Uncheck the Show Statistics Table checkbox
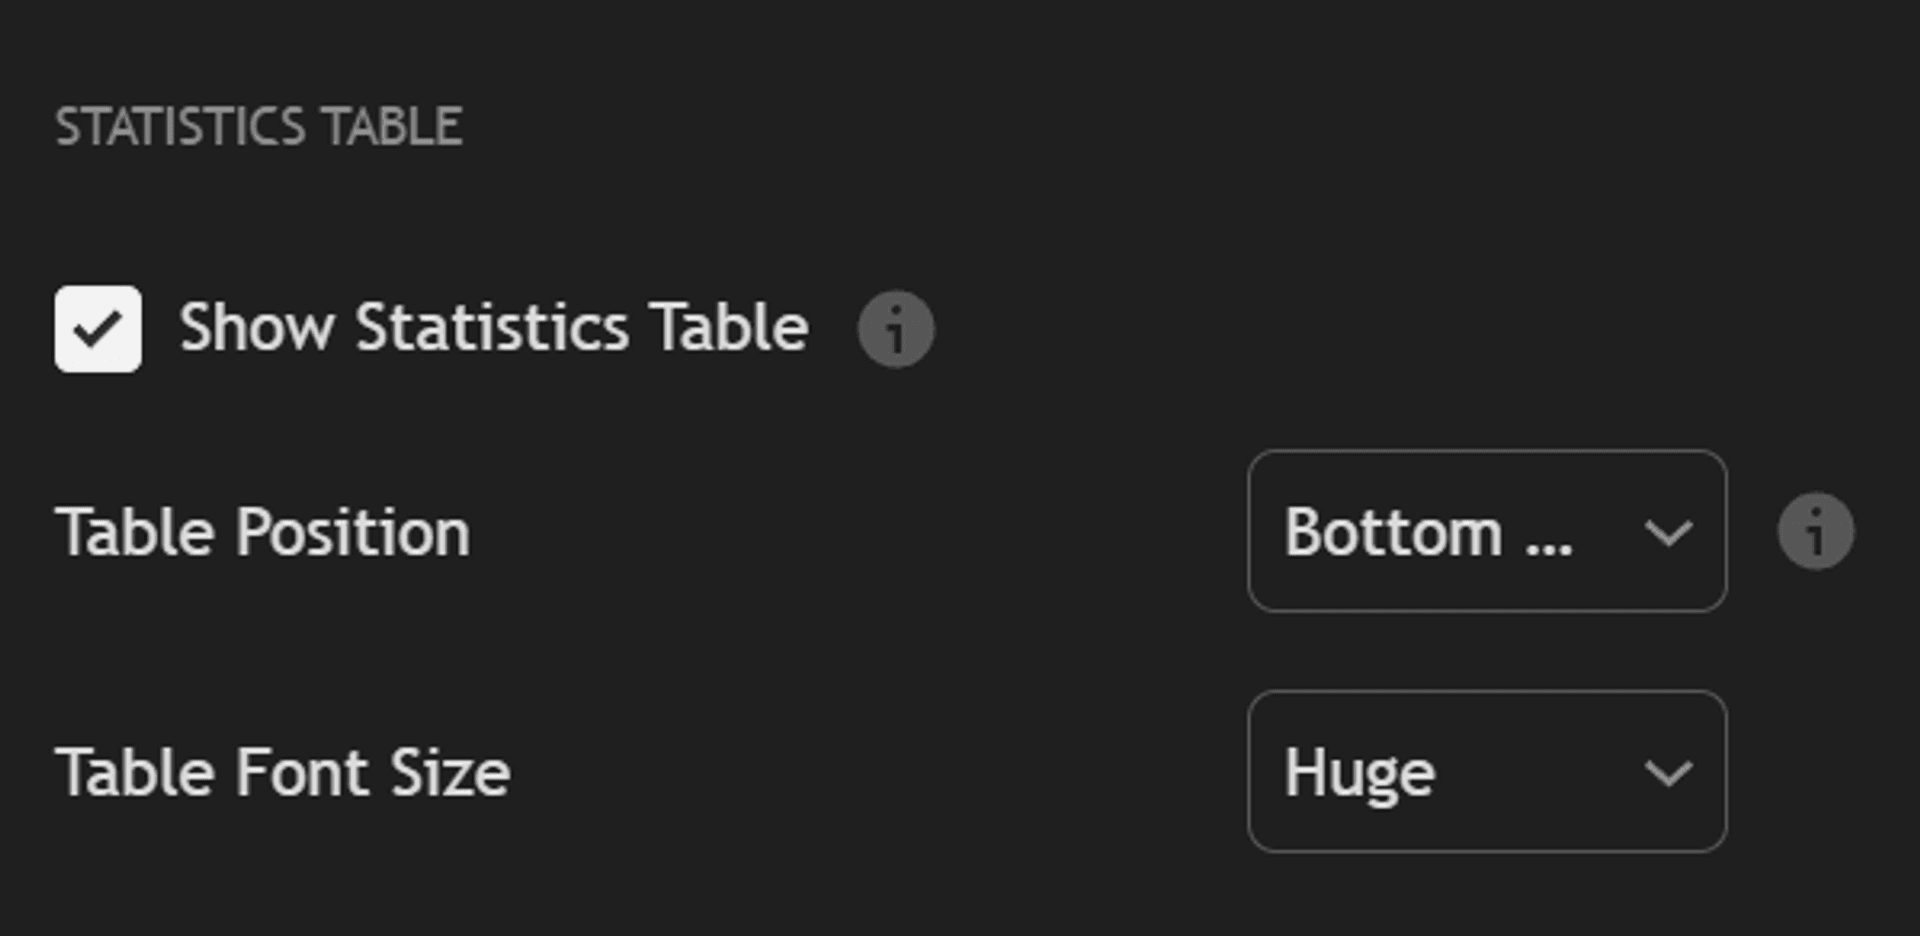 [98, 329]
